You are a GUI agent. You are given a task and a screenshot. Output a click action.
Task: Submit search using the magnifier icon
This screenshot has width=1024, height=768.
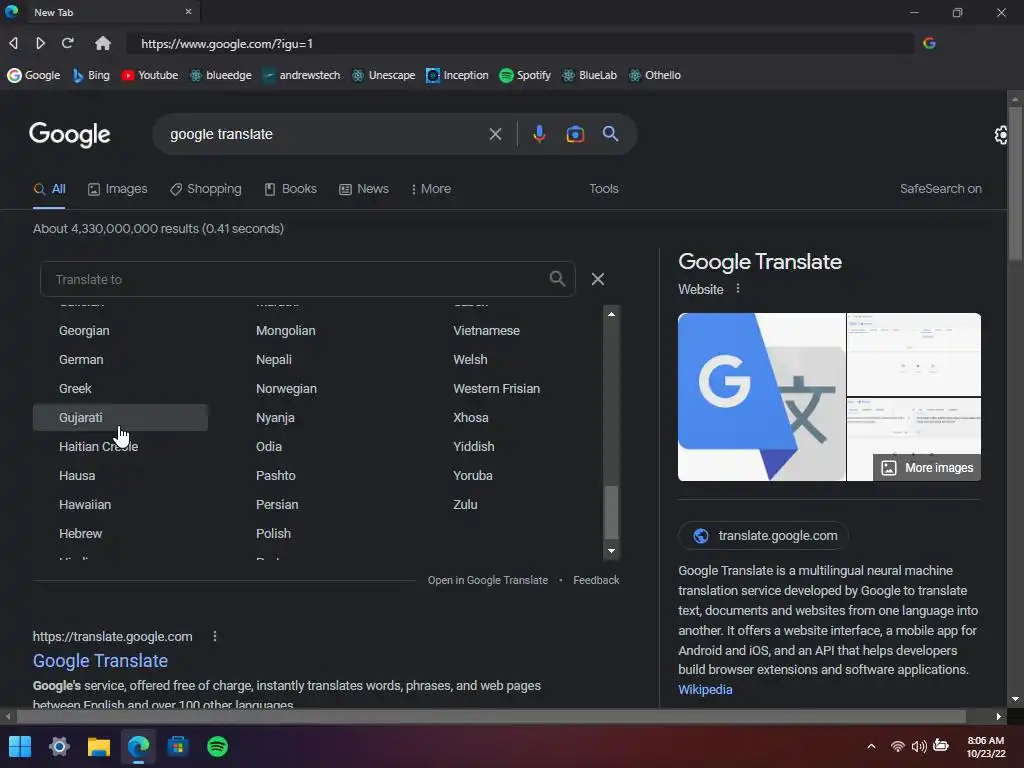[x=611, y=134]
